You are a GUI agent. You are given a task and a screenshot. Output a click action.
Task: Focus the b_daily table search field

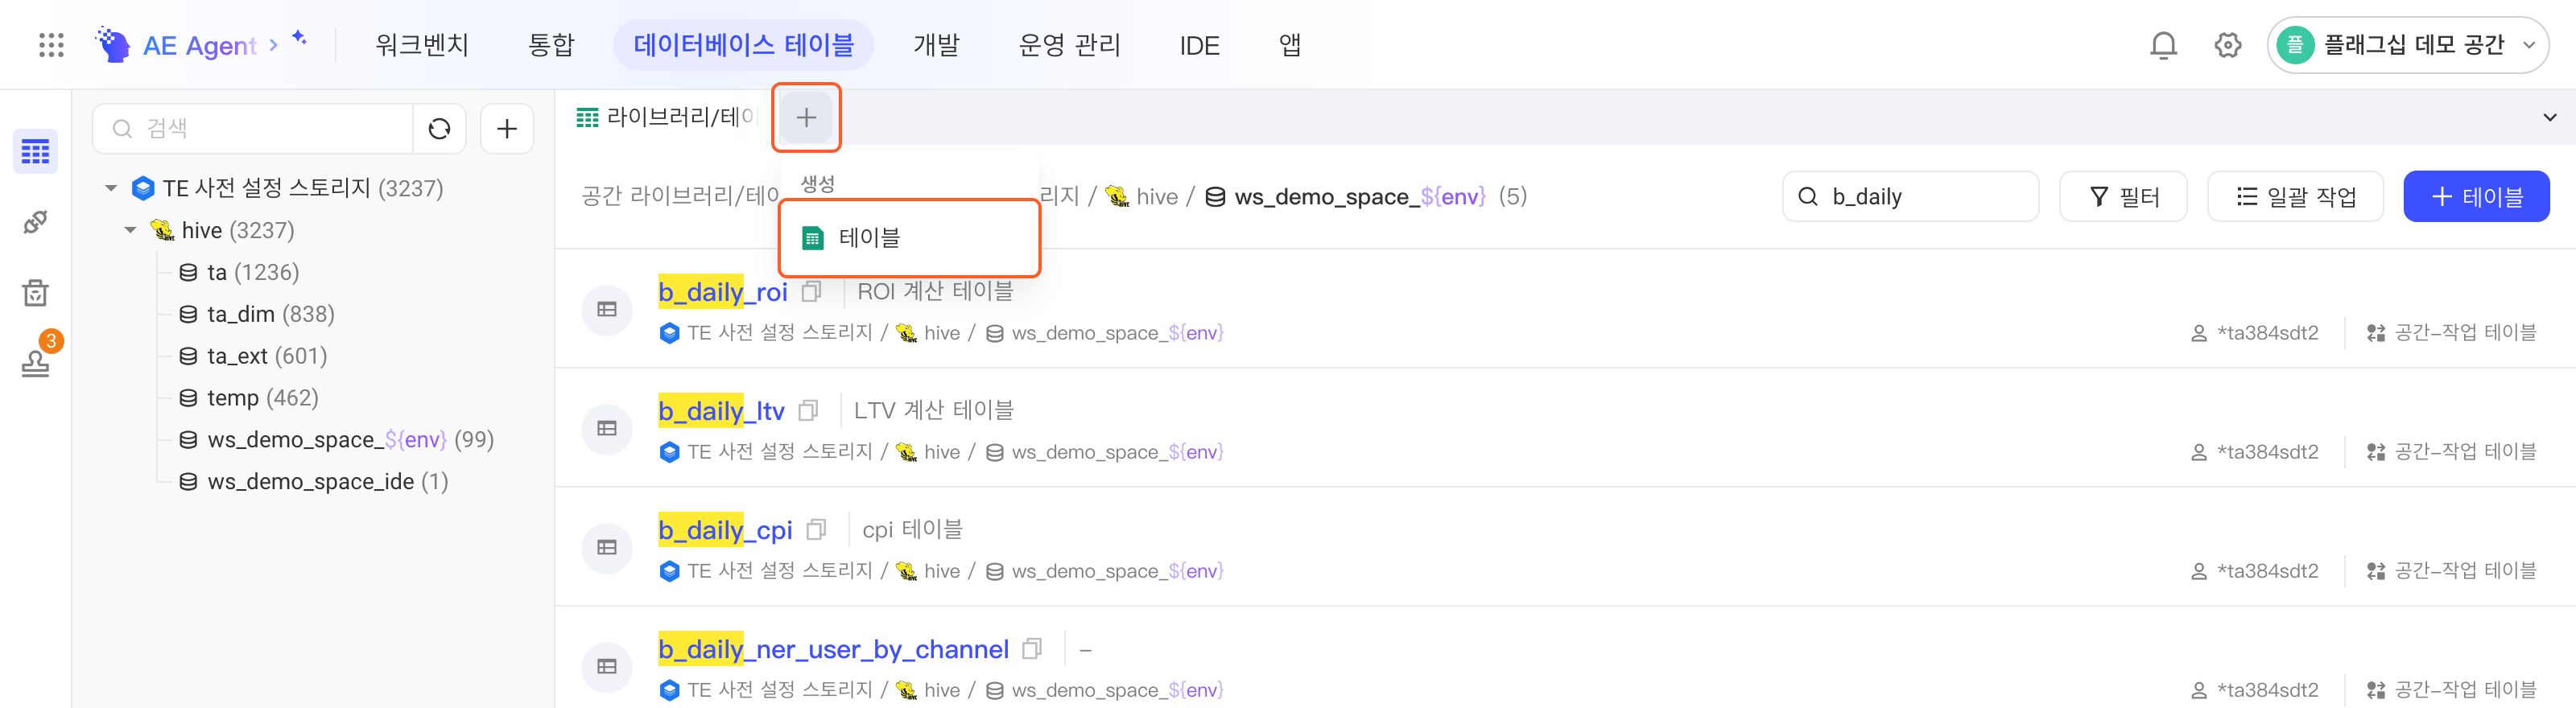tap(1910, 196)
